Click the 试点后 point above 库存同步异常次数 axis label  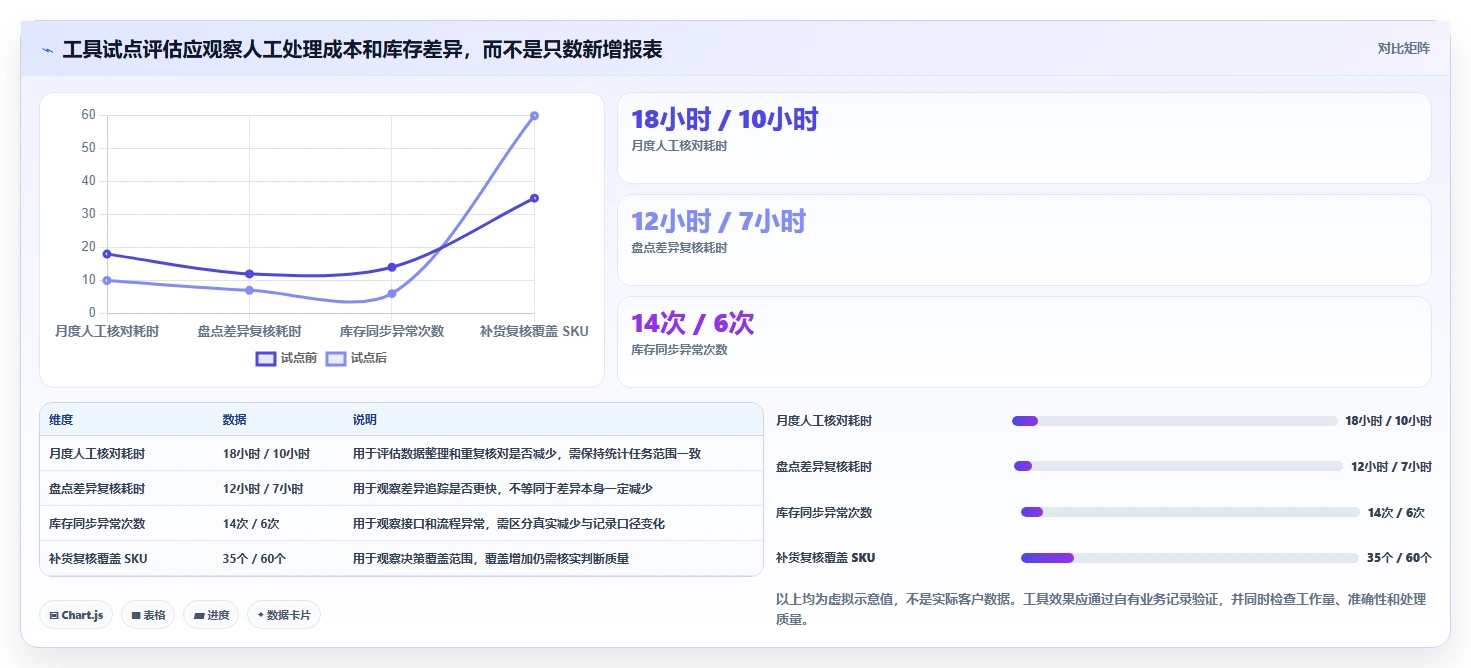point(392,294)
